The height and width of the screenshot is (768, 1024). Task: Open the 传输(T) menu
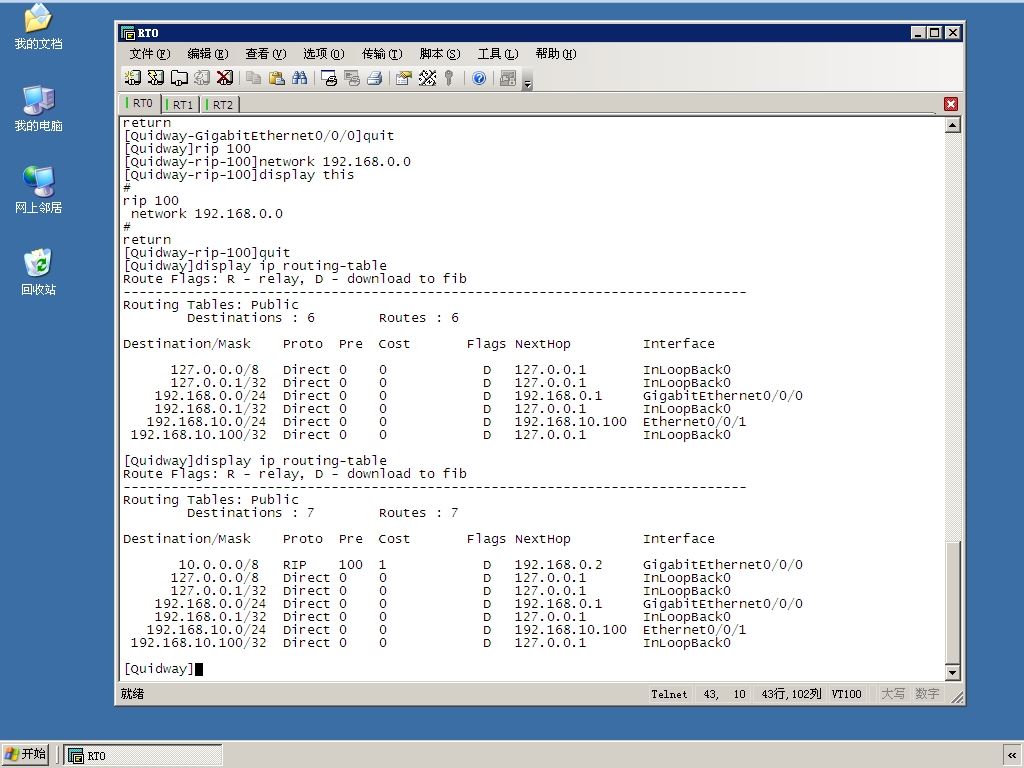tap(382, 54)
